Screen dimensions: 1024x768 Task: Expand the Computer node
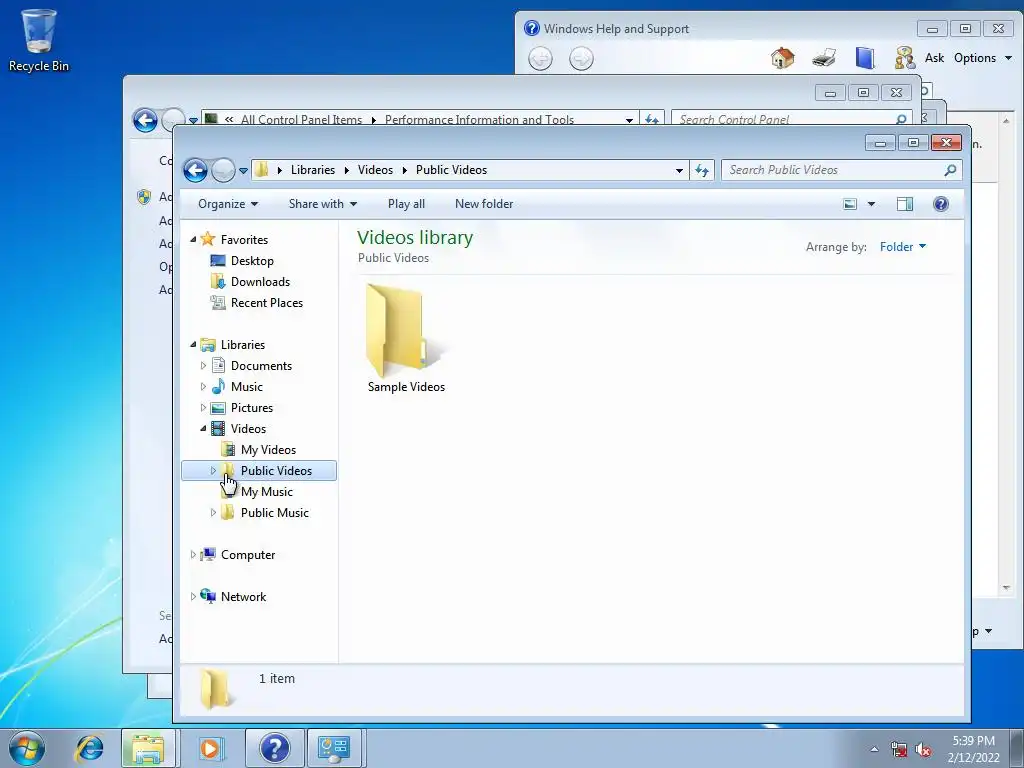point(193,554)
